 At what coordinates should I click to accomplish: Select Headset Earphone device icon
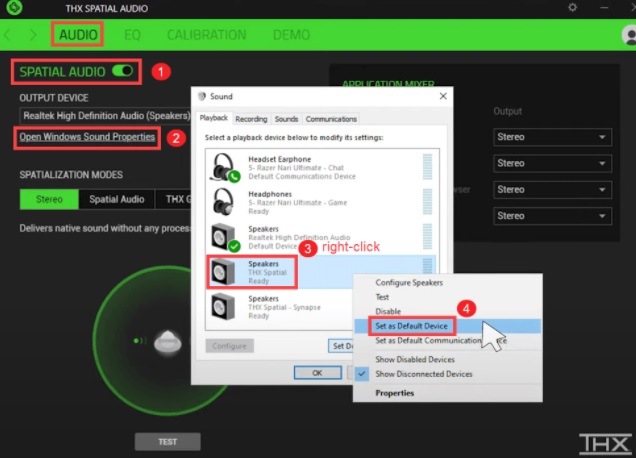225,168
